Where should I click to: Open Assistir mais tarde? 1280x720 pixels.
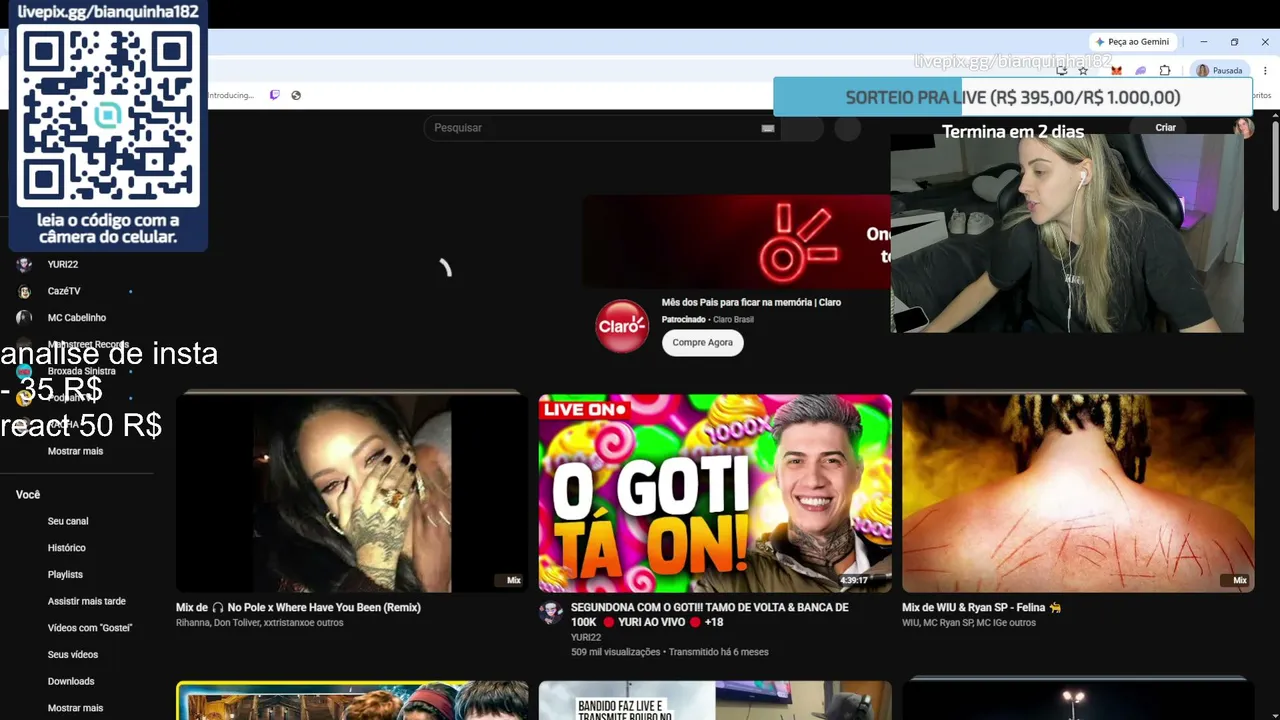87,601
